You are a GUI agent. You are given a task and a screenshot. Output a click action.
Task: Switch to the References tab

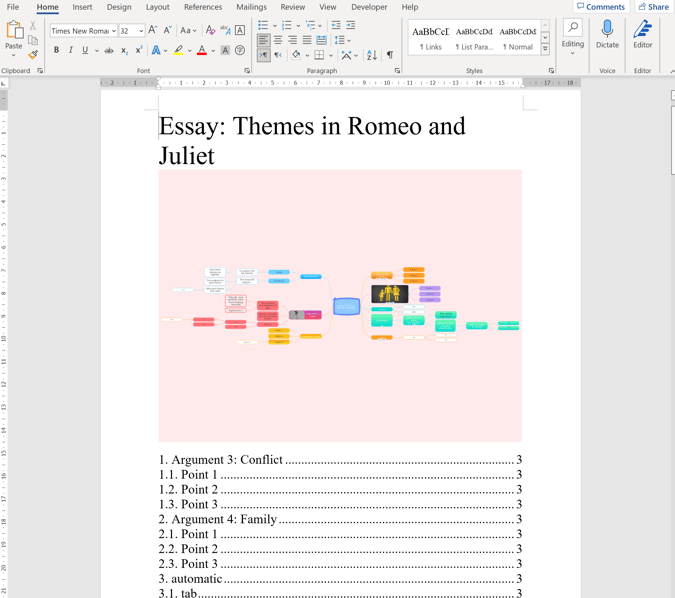coord(203,7)
